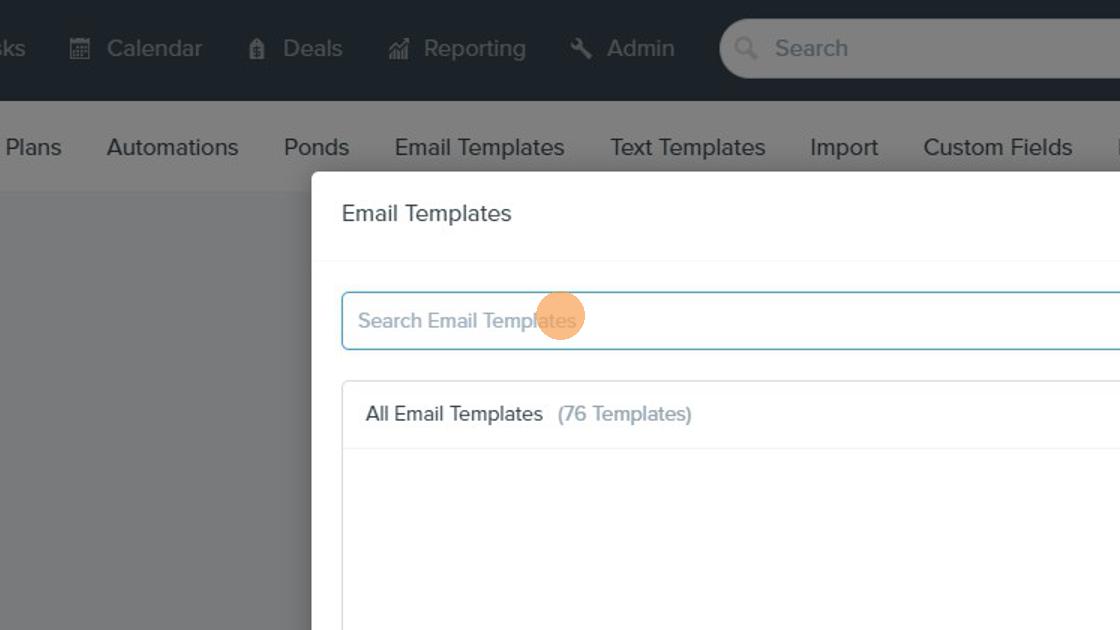Open the Reporting menu label

coord(474,49)
